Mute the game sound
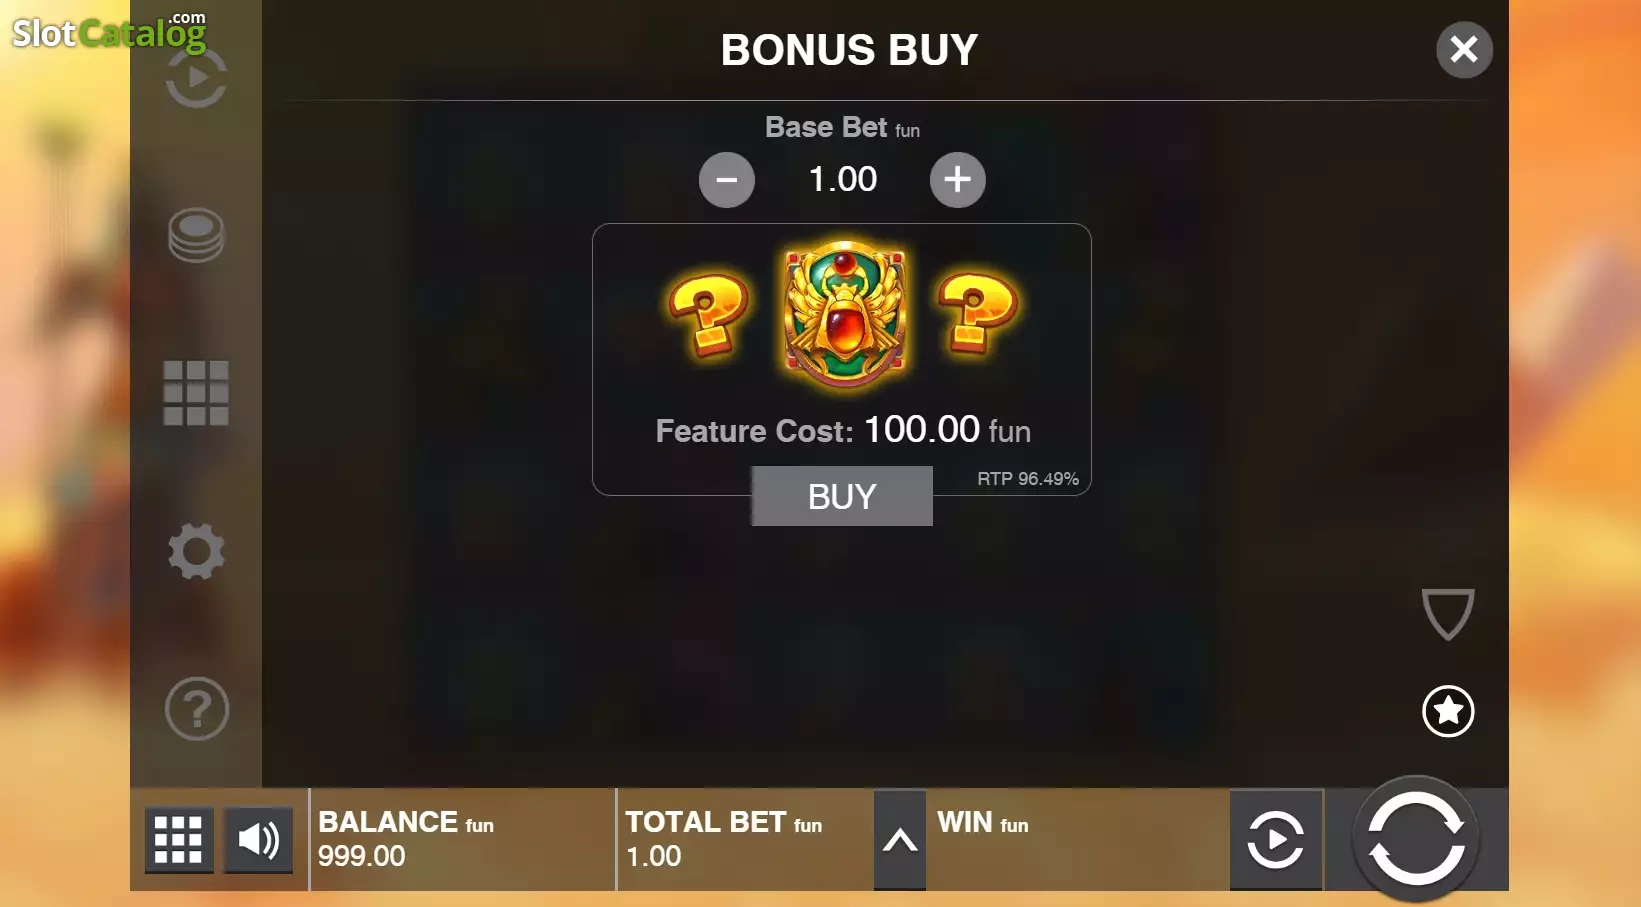Viewport: 1641px width, 907px height. coord(258,839)
